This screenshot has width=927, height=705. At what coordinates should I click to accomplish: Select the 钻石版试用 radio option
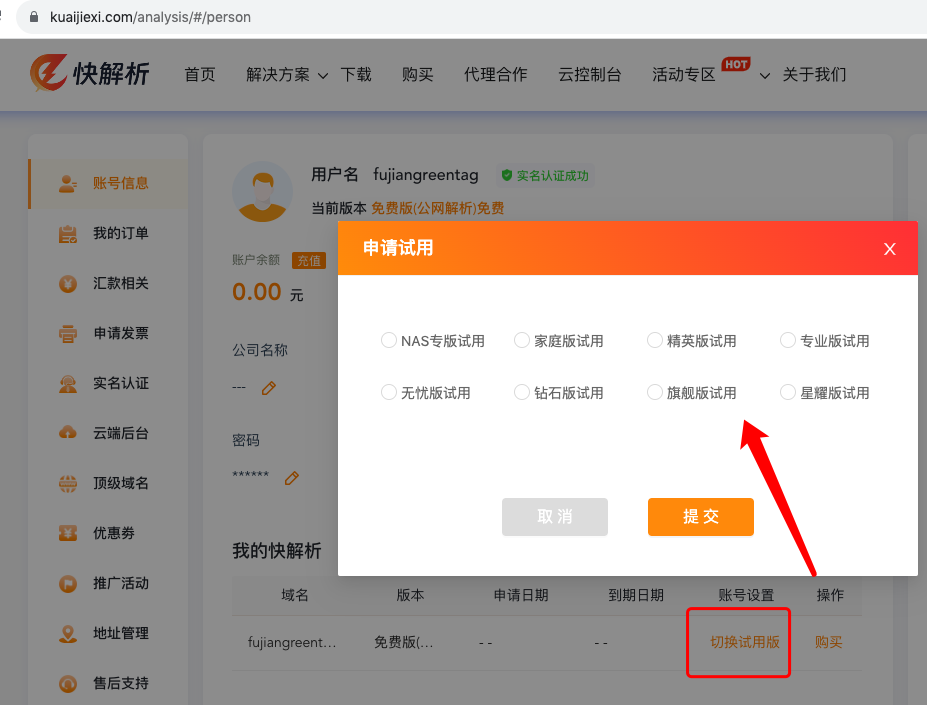click(x=522, y=393)
